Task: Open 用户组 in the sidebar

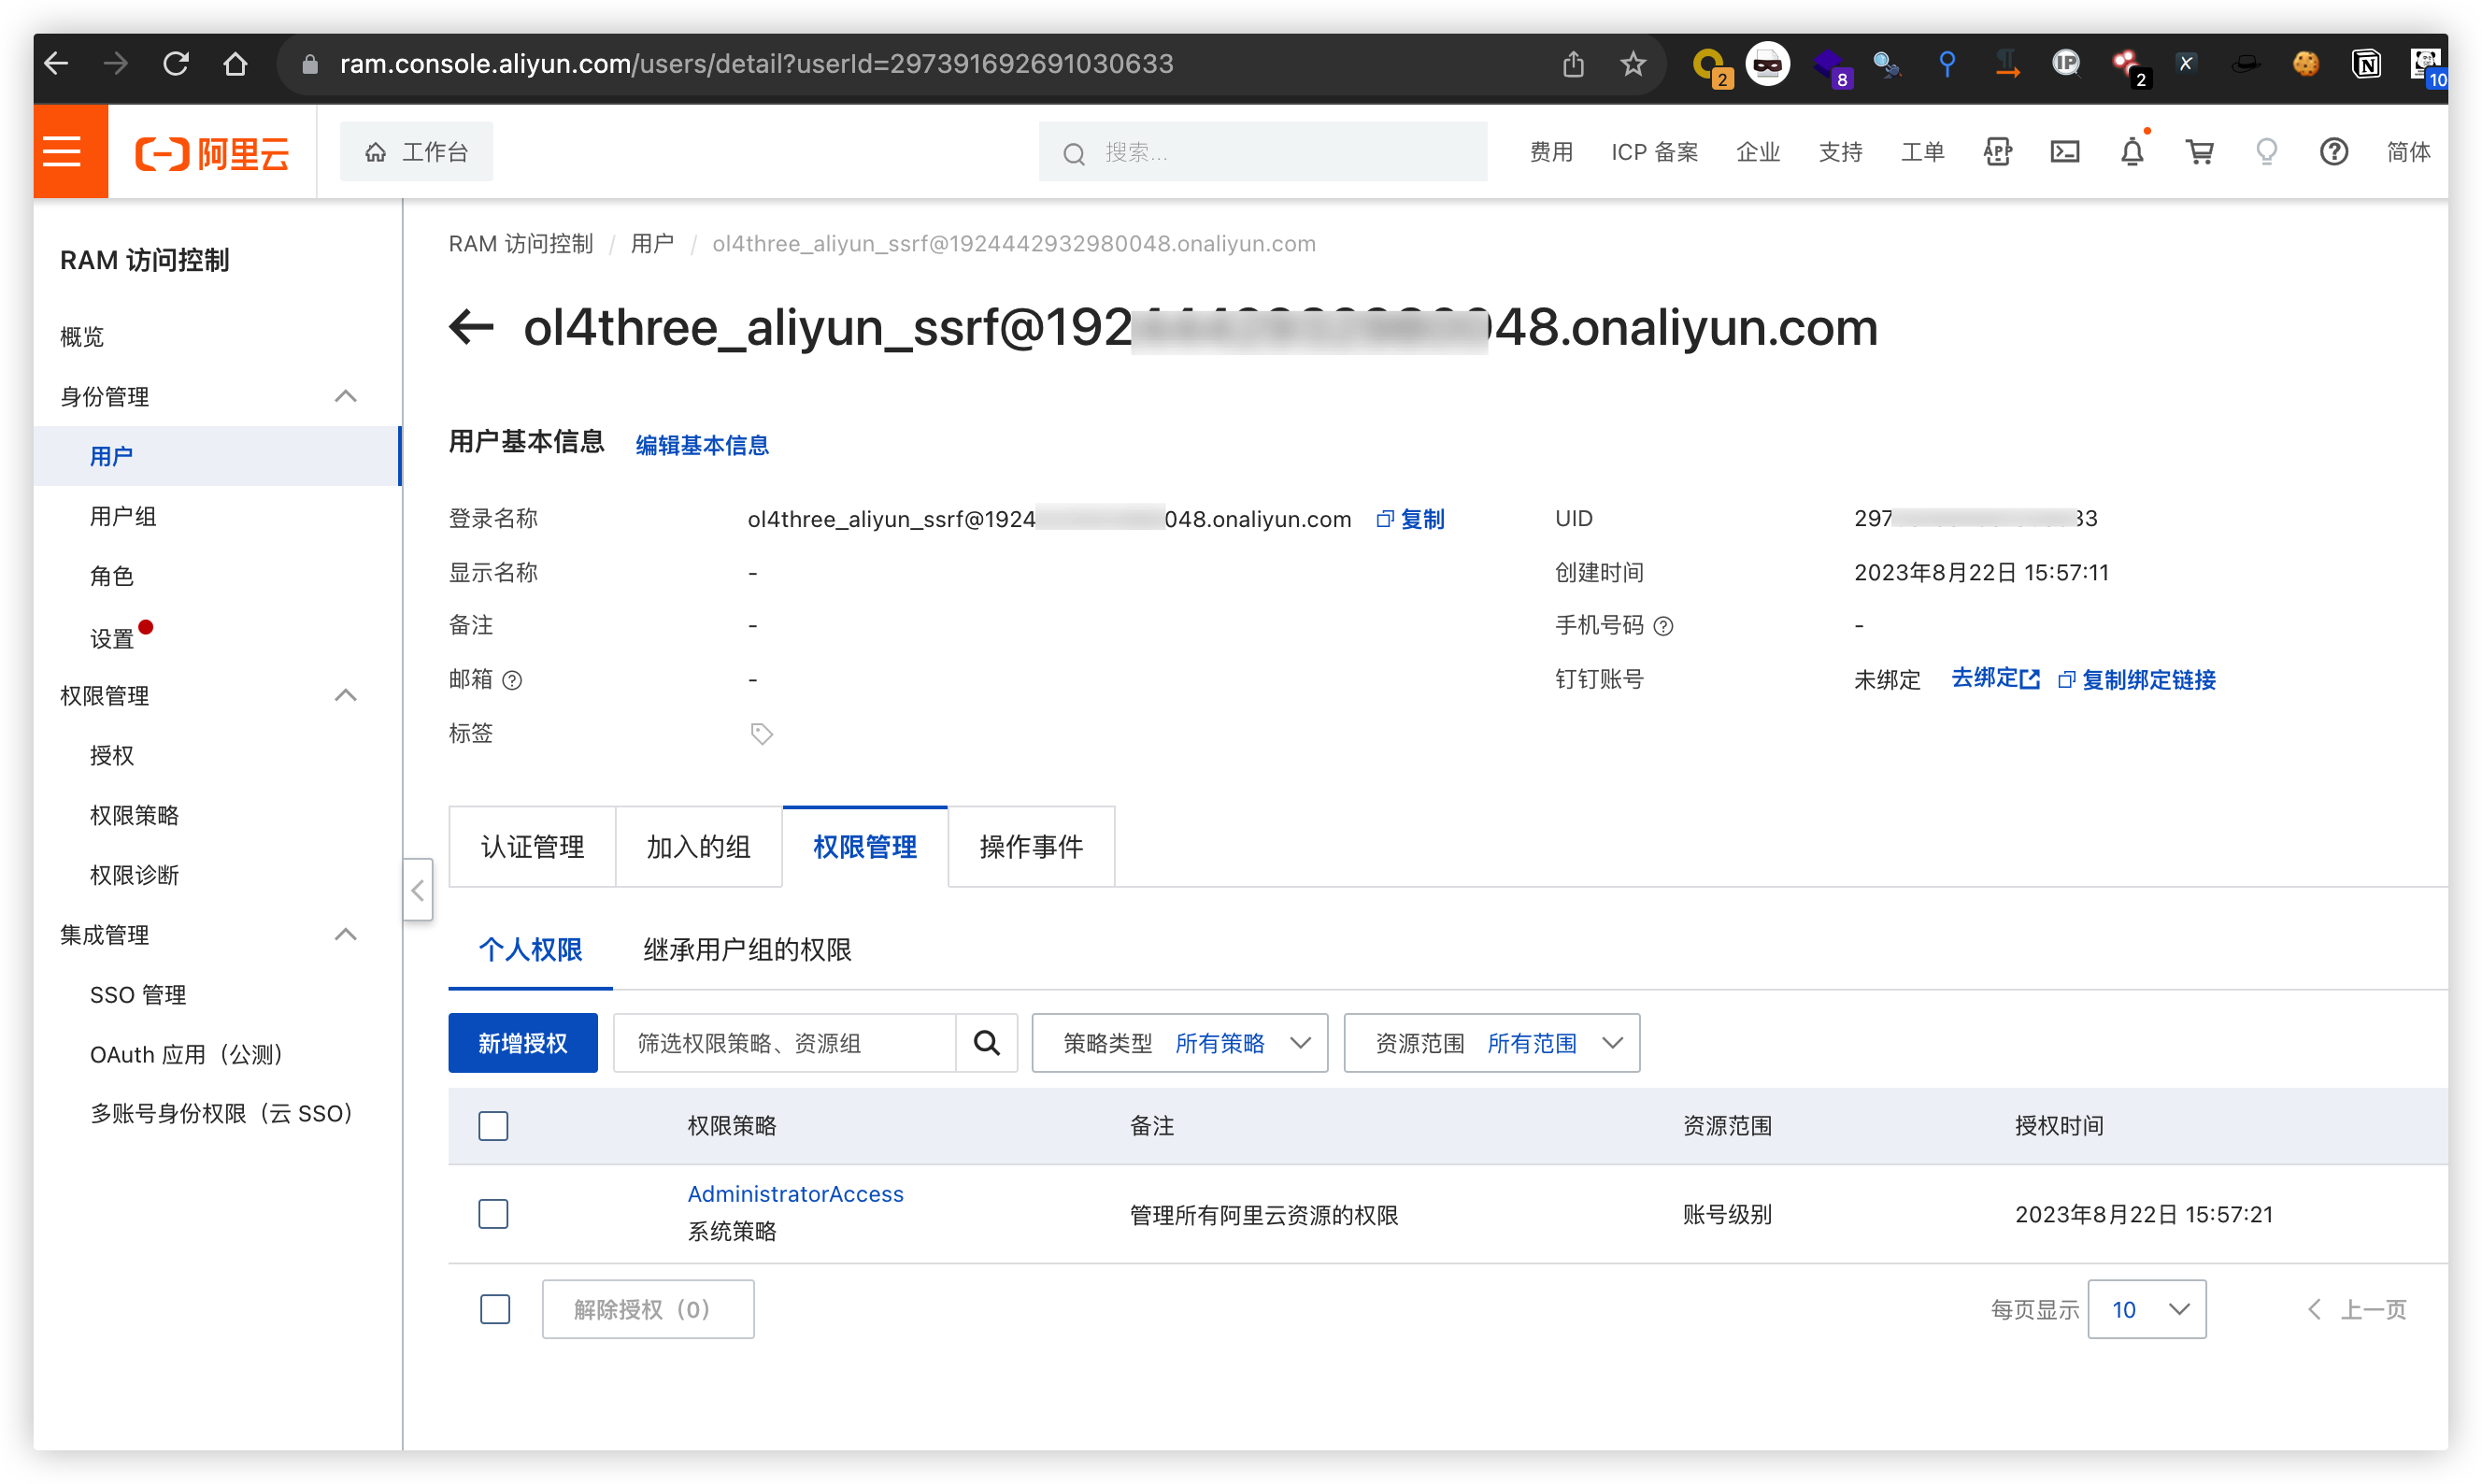Action: [123, 517]
